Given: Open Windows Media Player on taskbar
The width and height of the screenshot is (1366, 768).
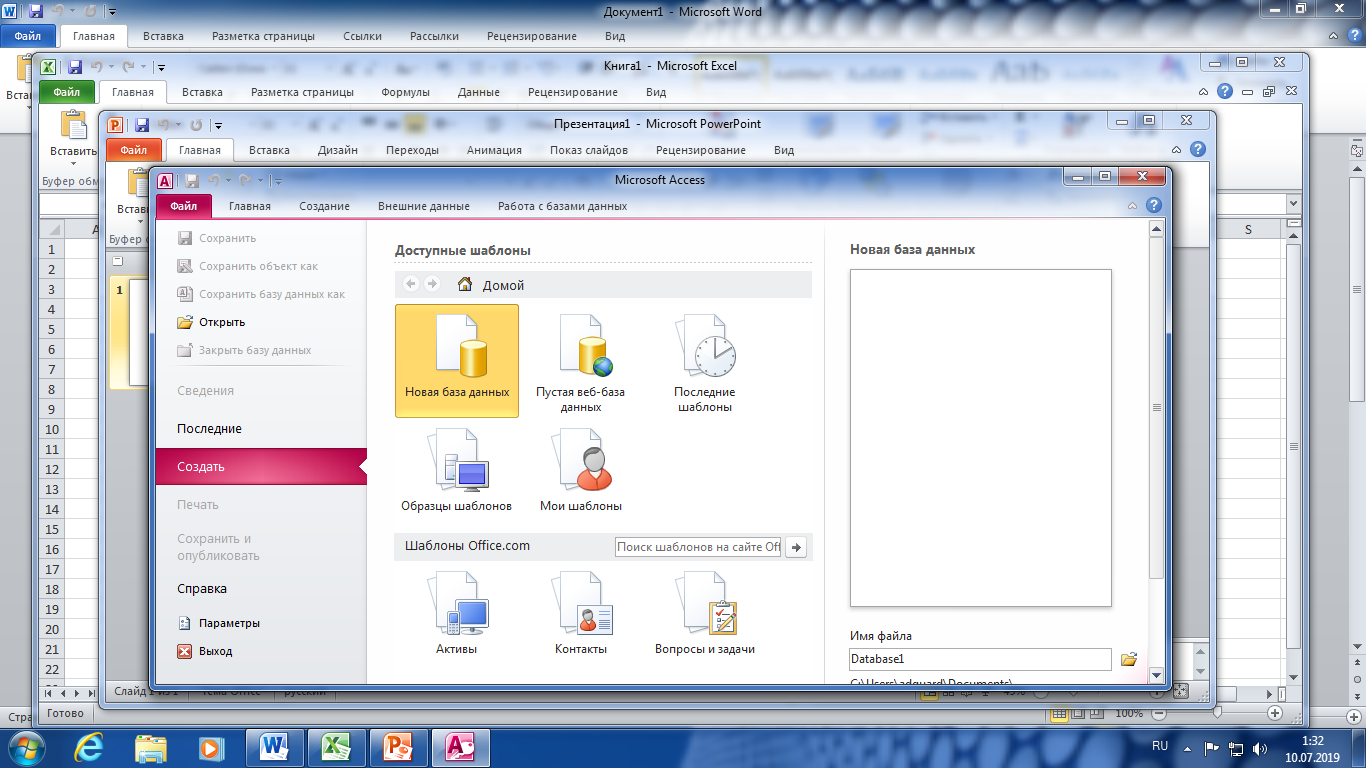Looking at the screenshot, I should tap(210, 747).
